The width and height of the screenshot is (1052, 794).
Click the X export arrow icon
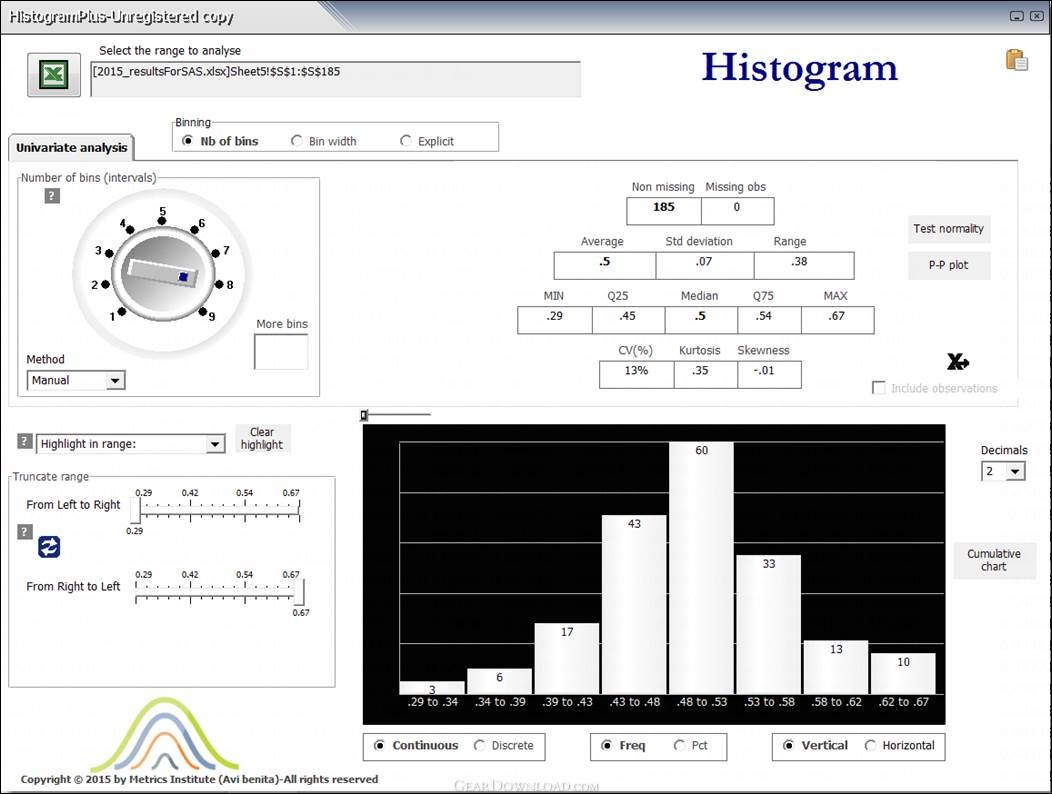(x=957, y=362)
